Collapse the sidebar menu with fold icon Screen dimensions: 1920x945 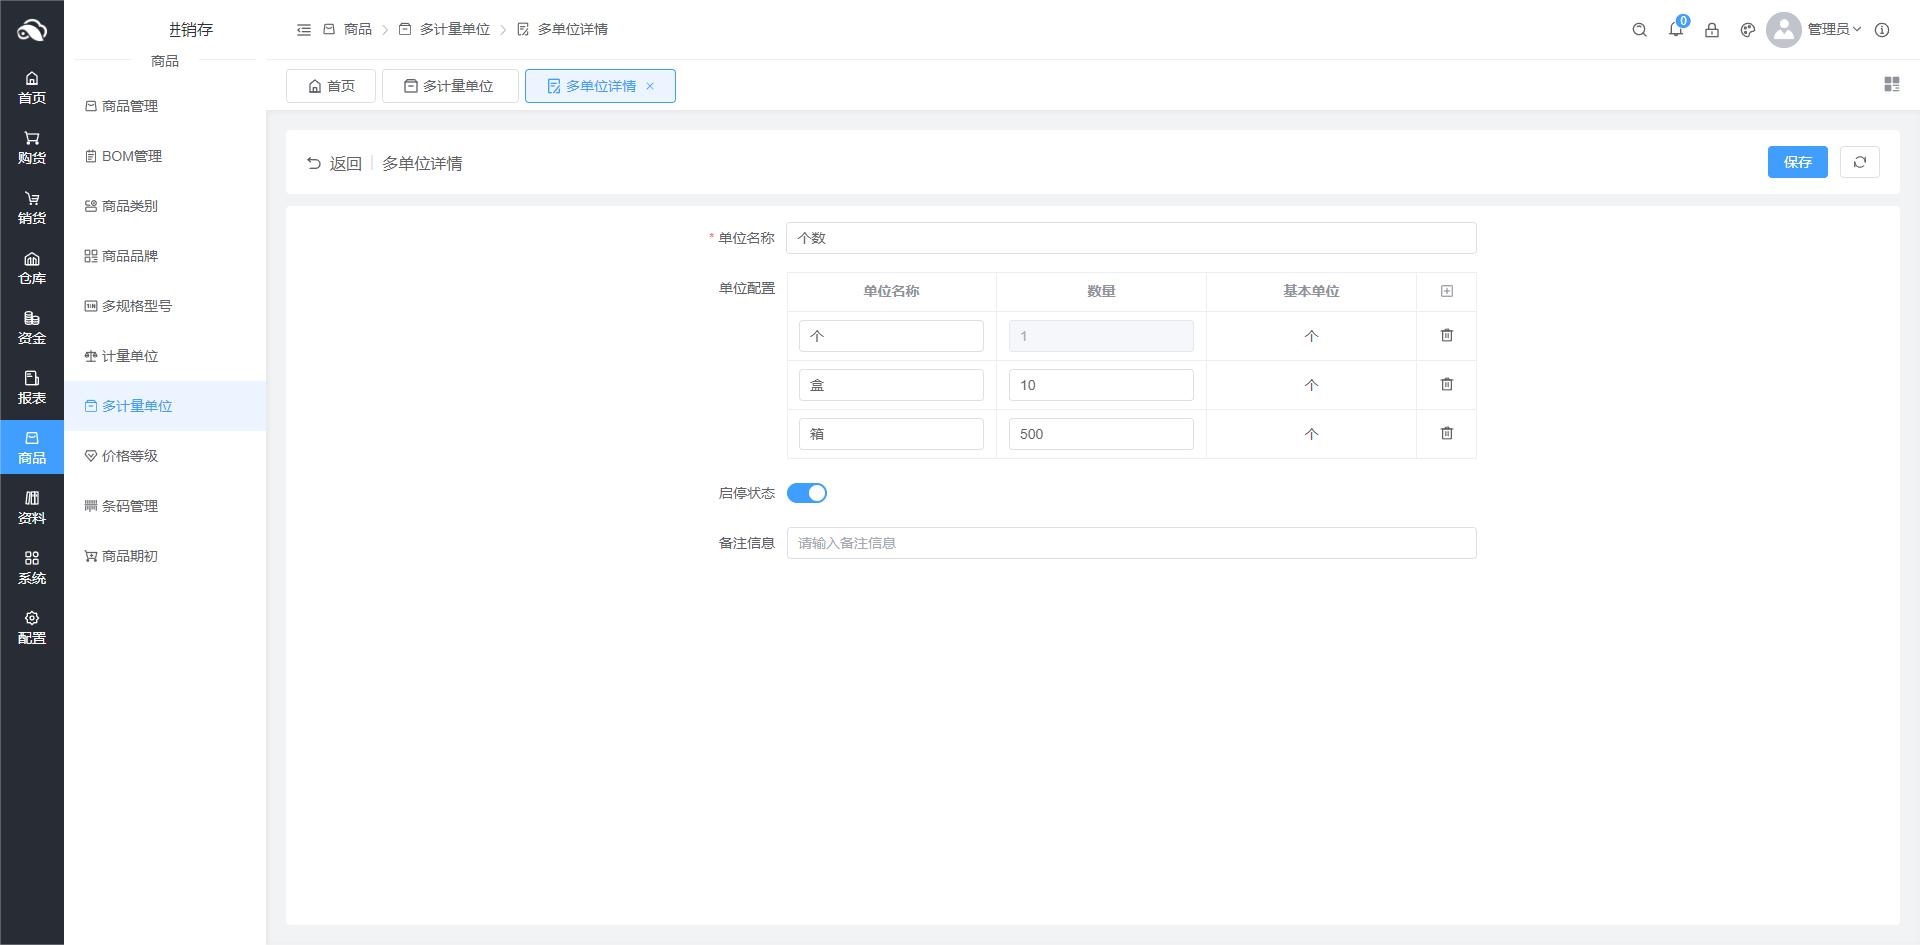tap(304, 30)
